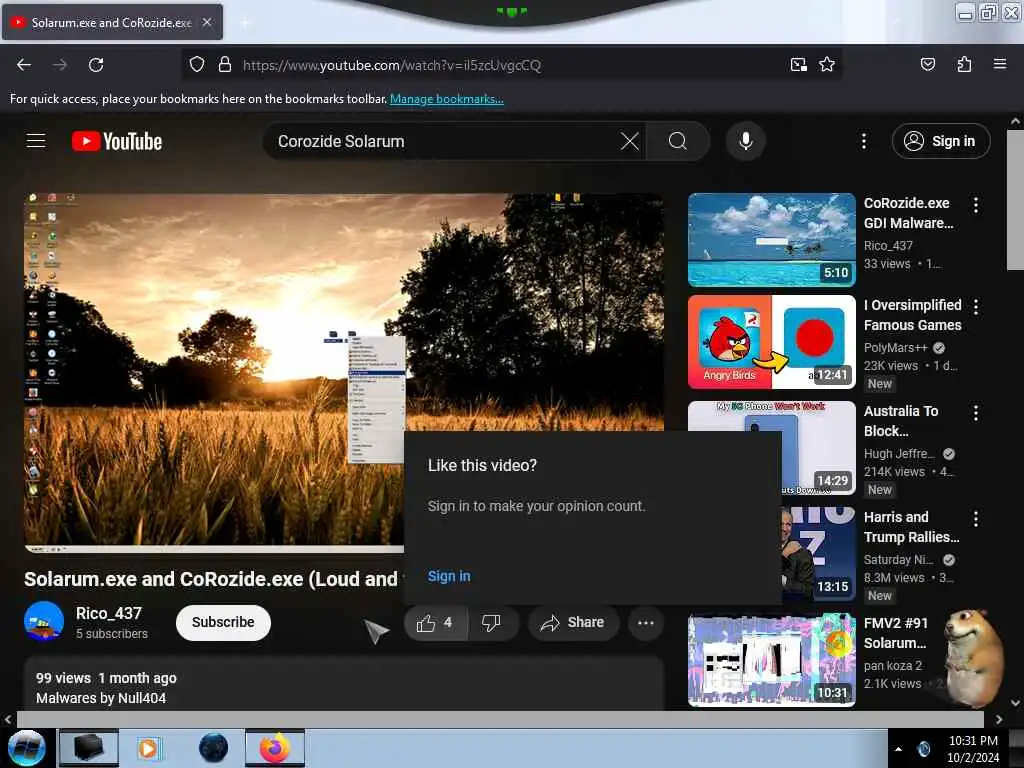Screen dimensions: 1024x768
Task: Dislike the video with thumbs-down button
Action: pos(492,622)
